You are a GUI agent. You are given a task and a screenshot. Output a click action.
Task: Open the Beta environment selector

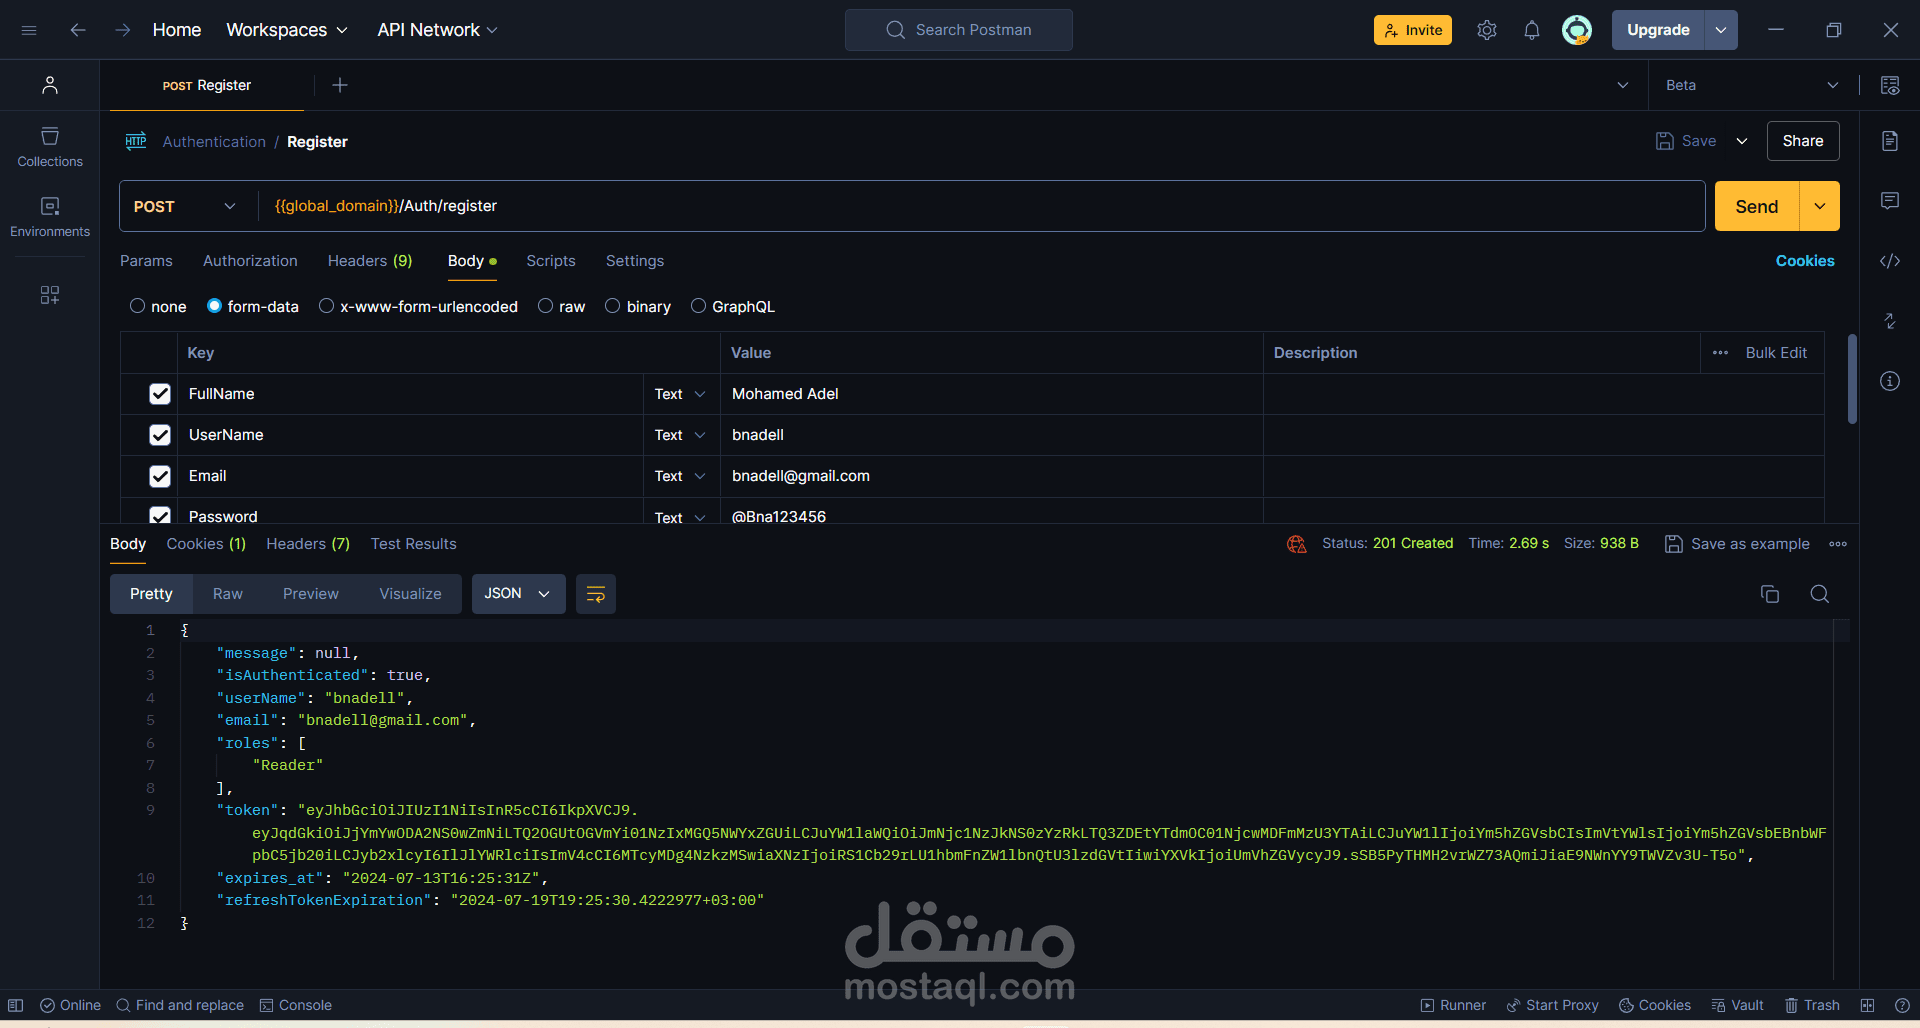(1752, 85)
